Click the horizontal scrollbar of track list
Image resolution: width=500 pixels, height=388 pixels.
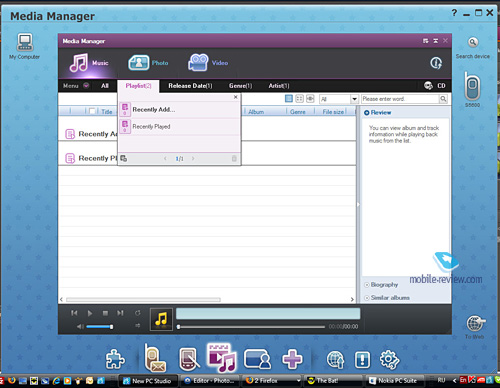click(x=143, y=299)
